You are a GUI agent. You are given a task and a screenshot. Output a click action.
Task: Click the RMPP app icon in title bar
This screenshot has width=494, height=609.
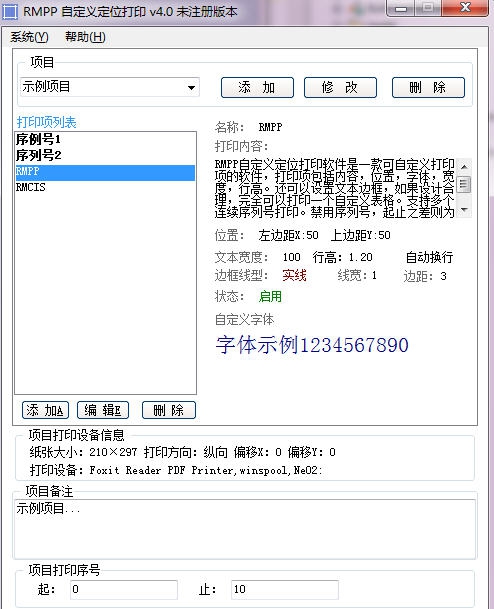click(10, 12)
